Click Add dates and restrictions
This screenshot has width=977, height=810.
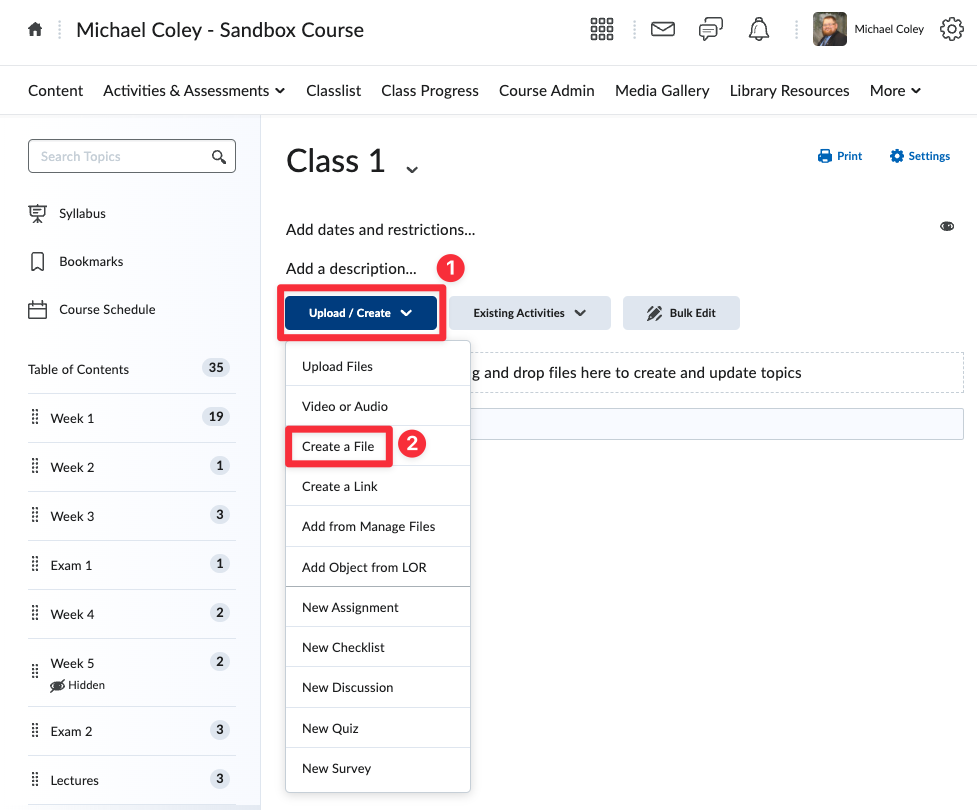pos(380,229)
